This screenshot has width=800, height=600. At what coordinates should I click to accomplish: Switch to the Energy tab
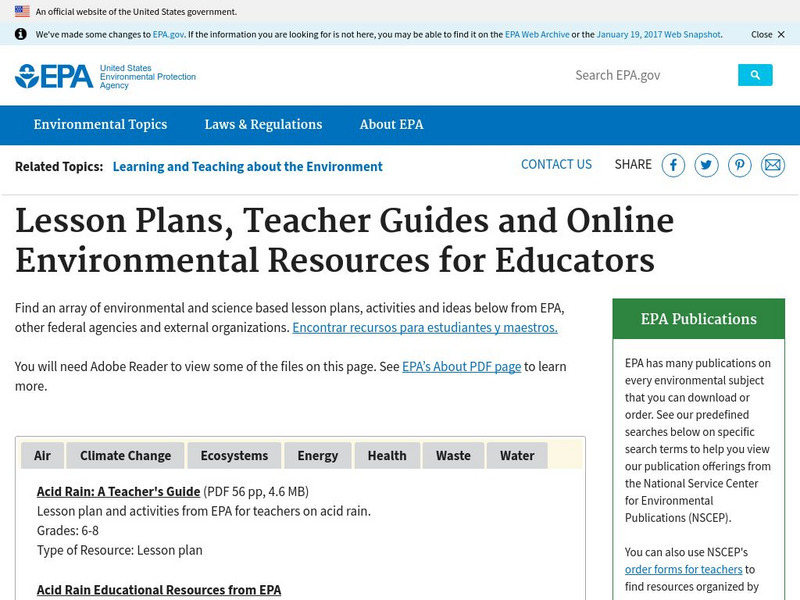tap(318, 456)
